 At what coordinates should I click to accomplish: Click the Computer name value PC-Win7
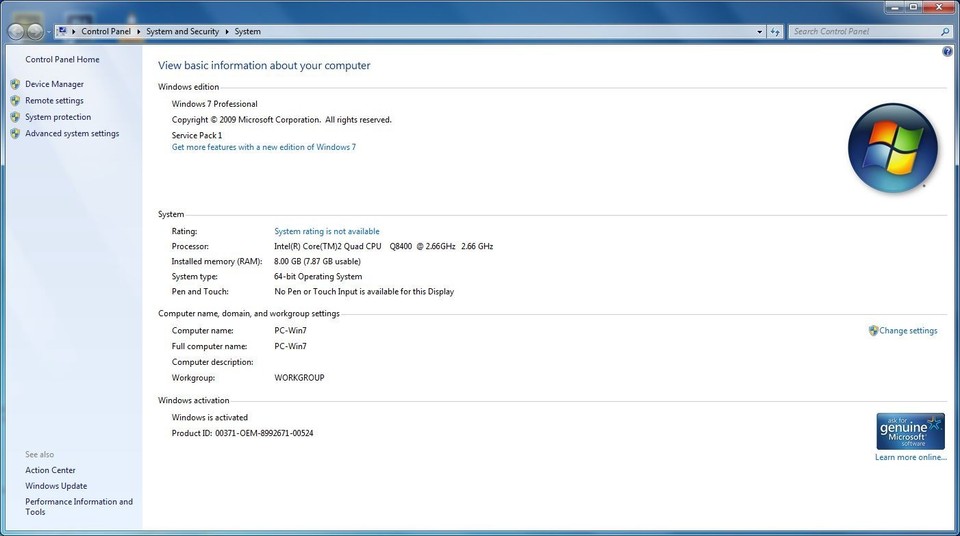(x=290, y=331)
